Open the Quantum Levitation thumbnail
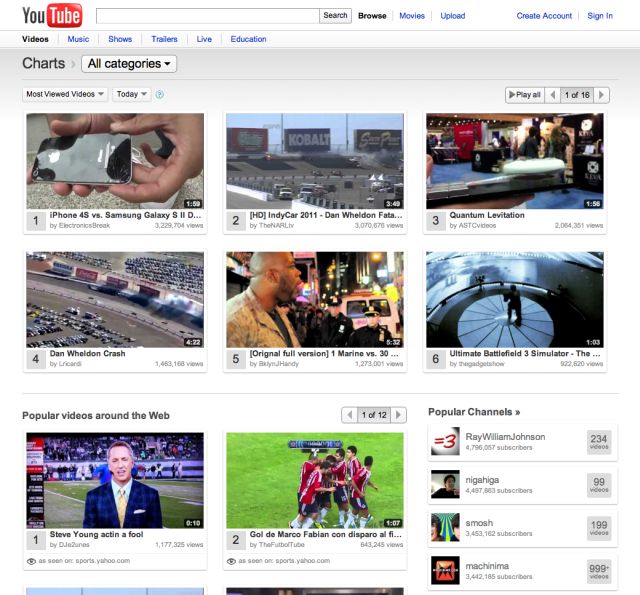Viewport: 640px width, 595px height. tap(515, 161)
